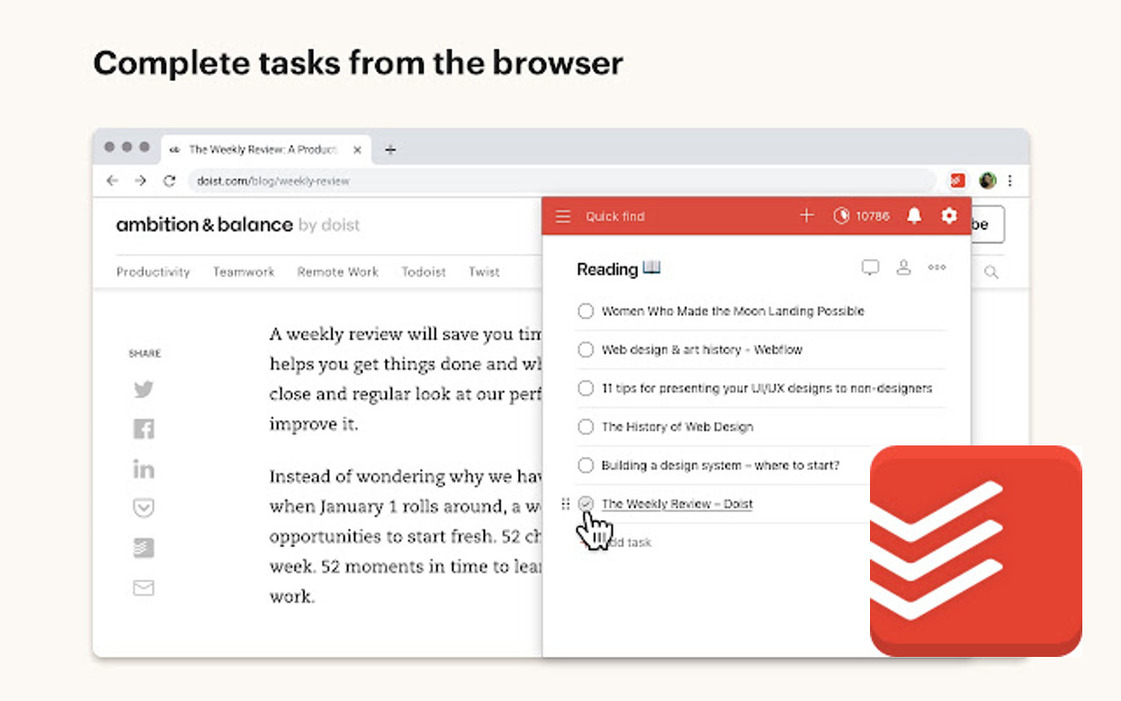This screenshot has height=701, width=1121.
Task: Open the browser profile avatar
Action: [987, 181]
